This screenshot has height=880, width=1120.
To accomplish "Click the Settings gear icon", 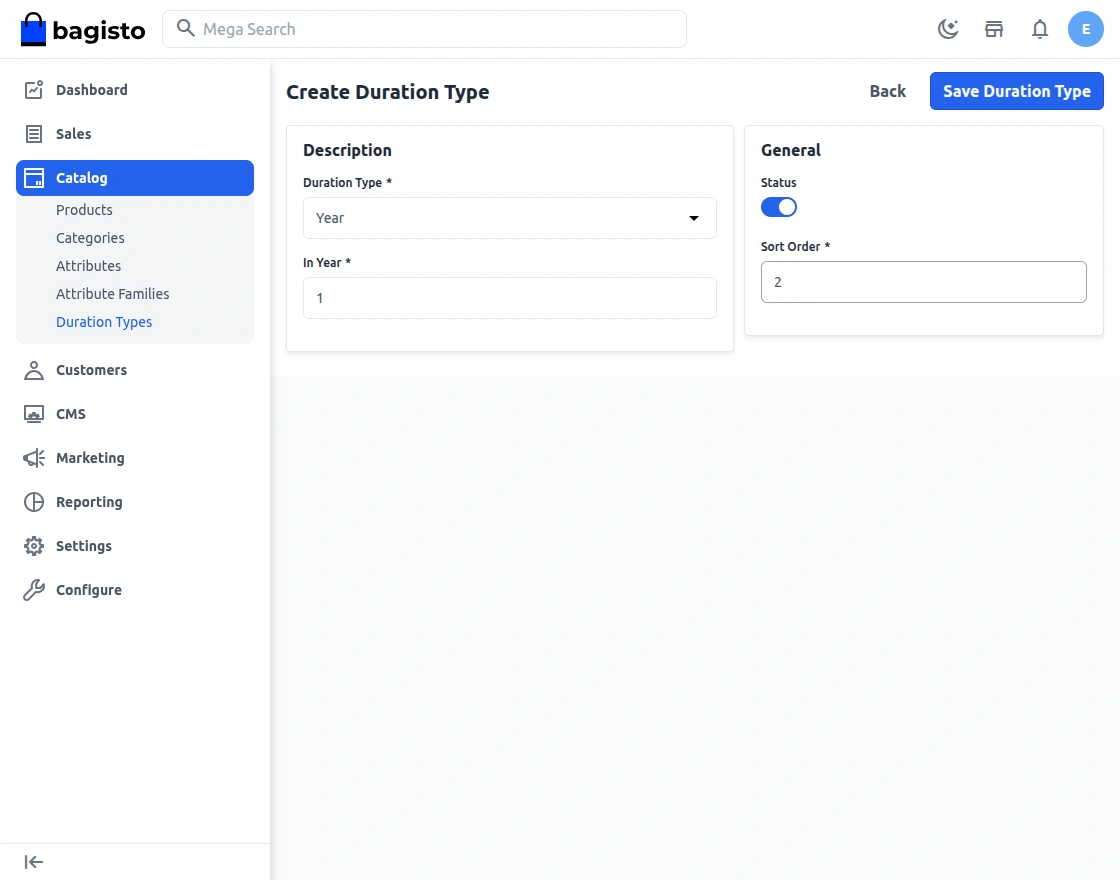I will 34,546.
